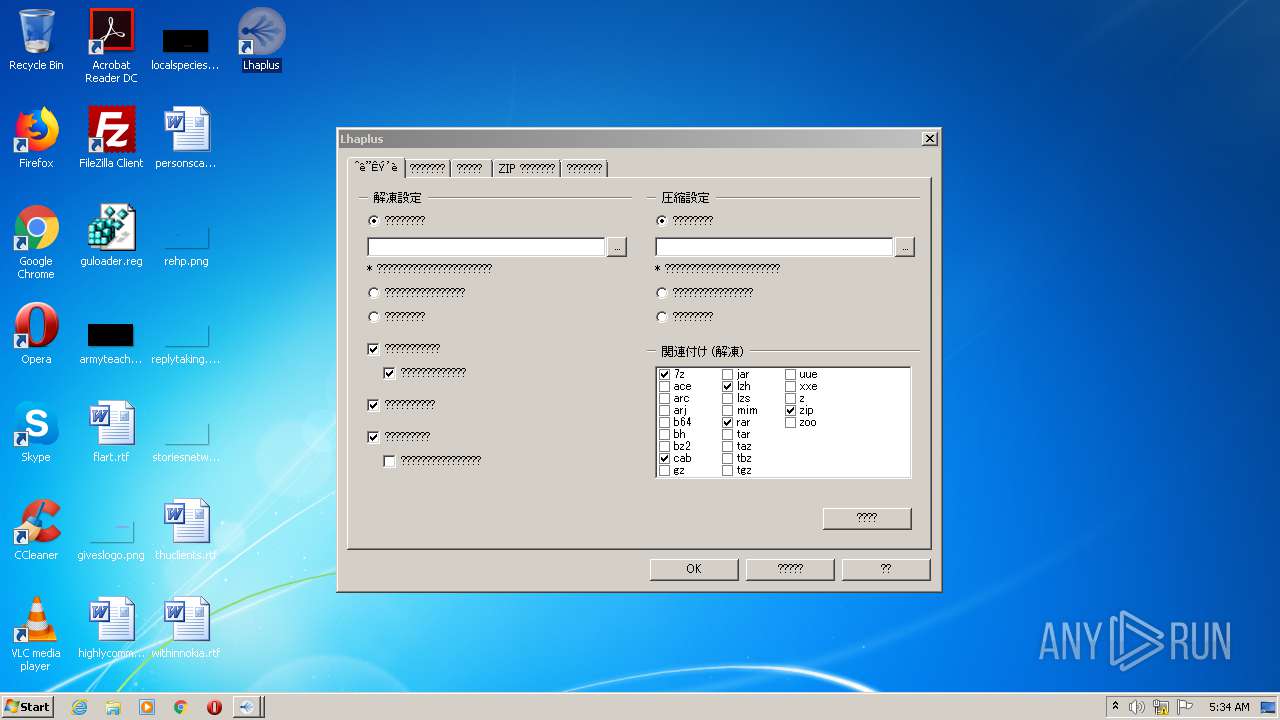The width and height of the screenshot is (1280, 720).
Task: Open VLC media player shortcut
Action: 36,635
